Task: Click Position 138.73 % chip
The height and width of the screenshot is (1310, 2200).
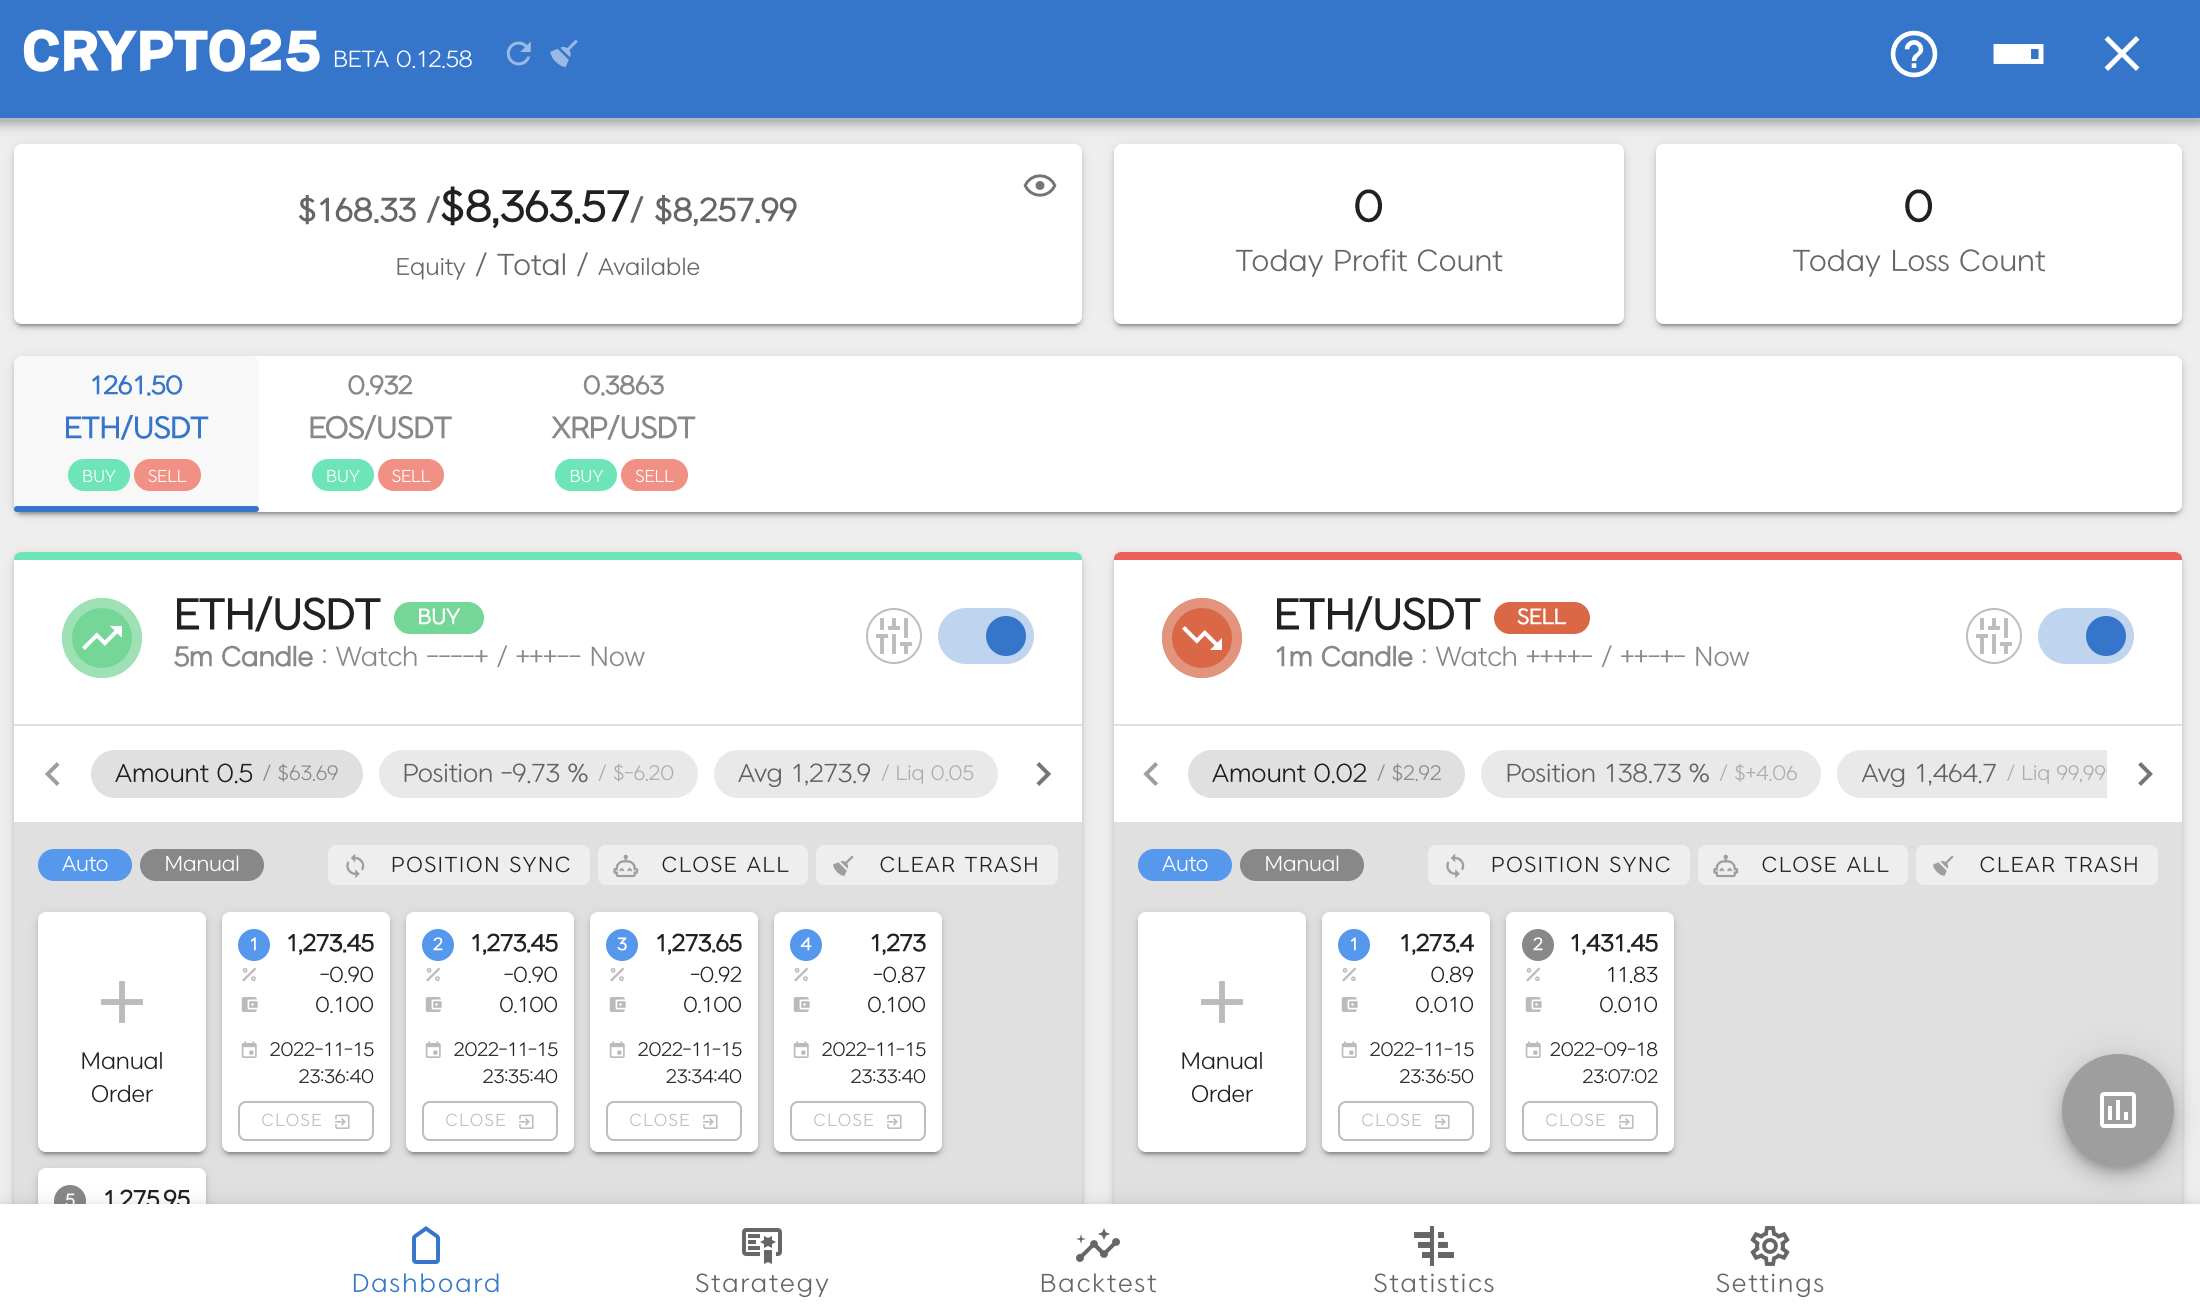Action: [x=1651, y=774]
